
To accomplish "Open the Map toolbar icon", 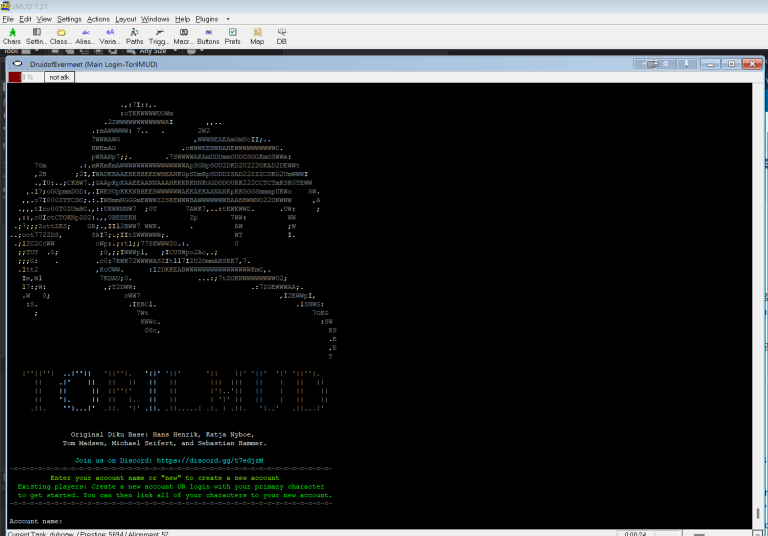I will [257, 36].
